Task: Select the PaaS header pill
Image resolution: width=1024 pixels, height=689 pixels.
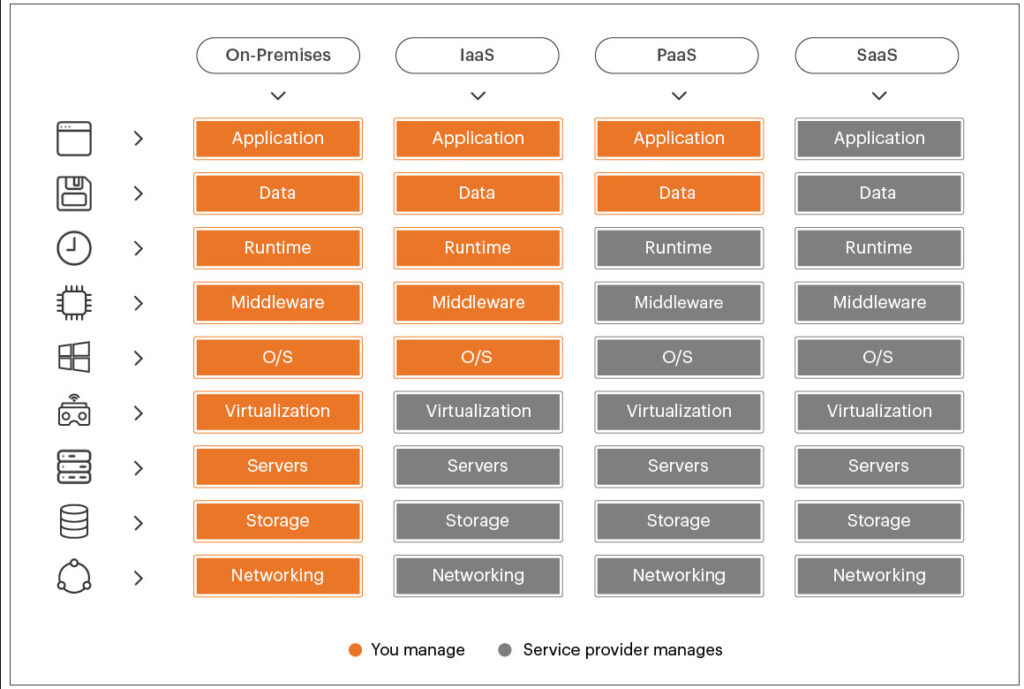Action: tap(677, 56)
